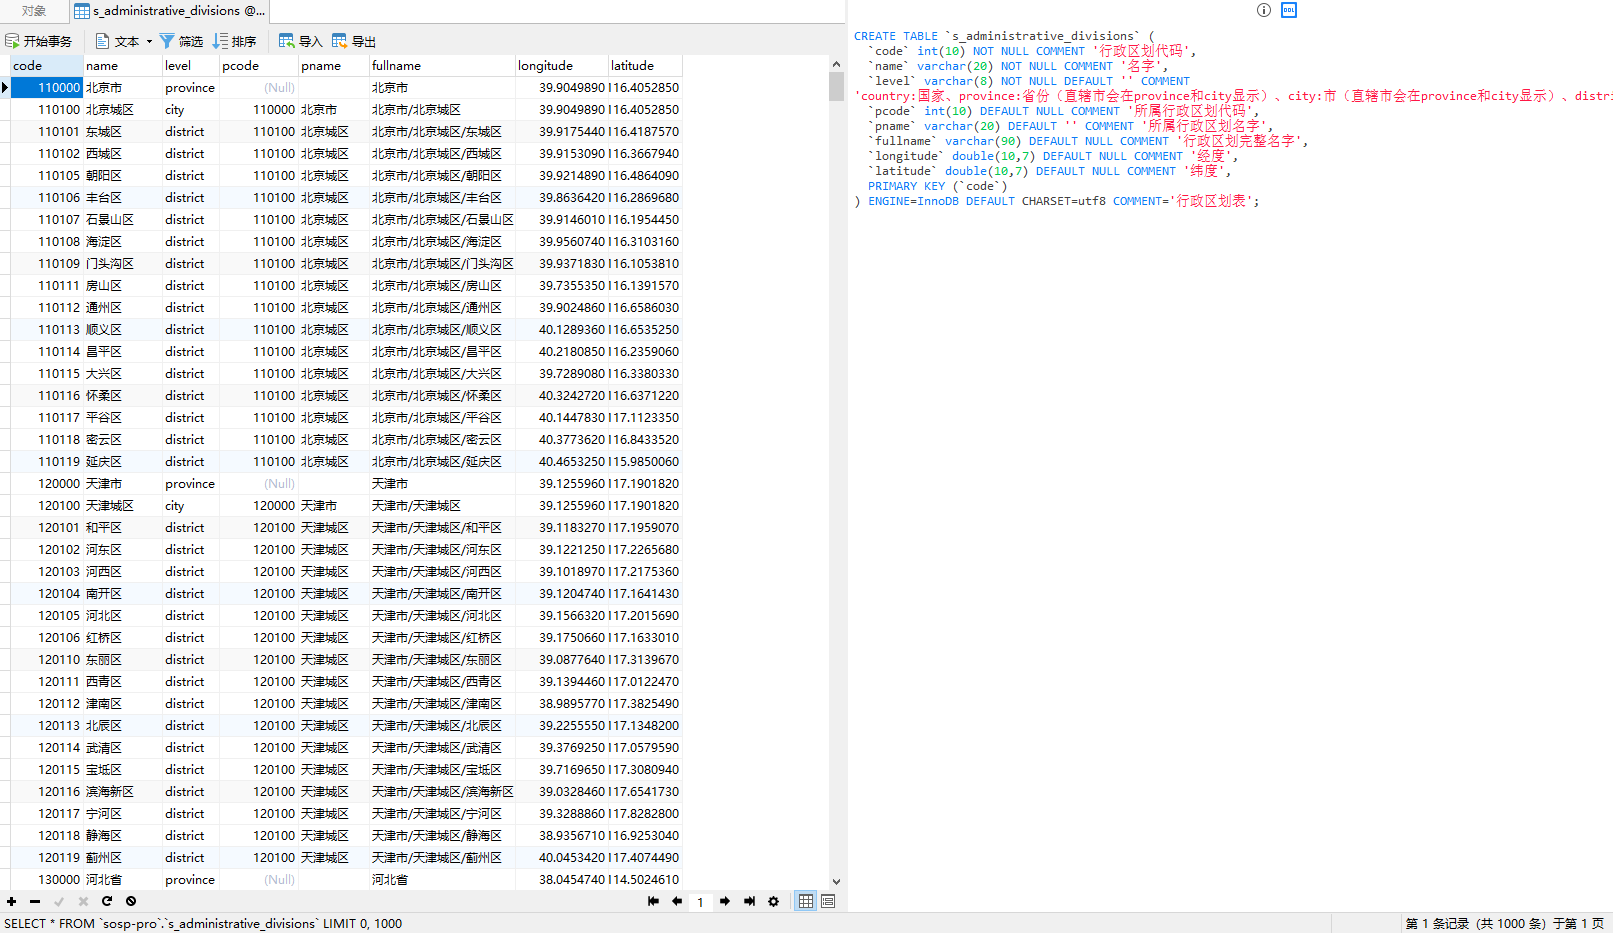Click the fullname cell 天津市/天津城区/蓟州区
The height and width of the screenshot is (933, 1613).
pos(442,858)
